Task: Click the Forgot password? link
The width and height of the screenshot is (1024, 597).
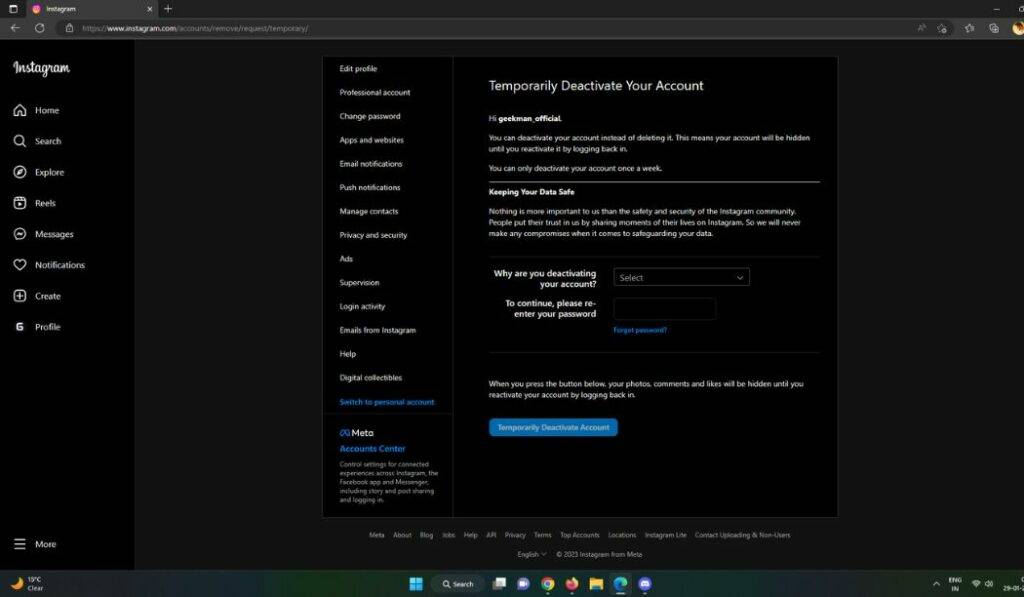Action: click(640, 330)
